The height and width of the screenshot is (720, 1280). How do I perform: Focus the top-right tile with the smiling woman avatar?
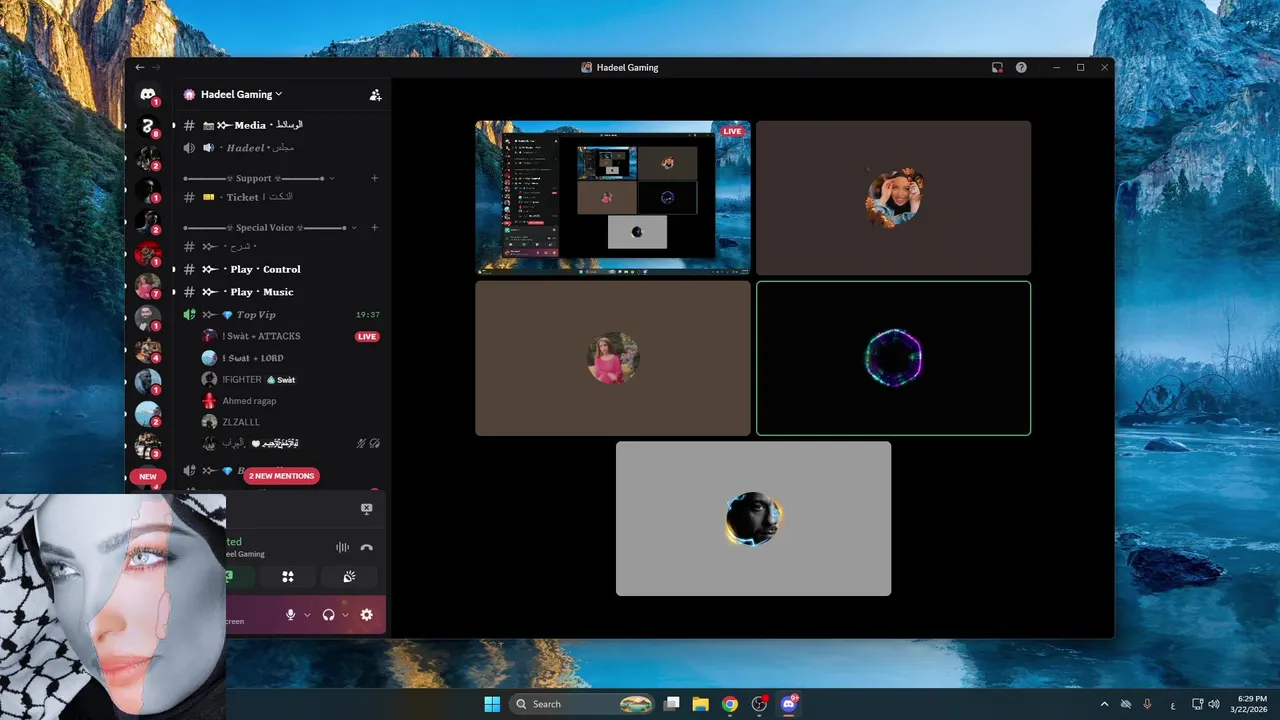pos(893,198)
